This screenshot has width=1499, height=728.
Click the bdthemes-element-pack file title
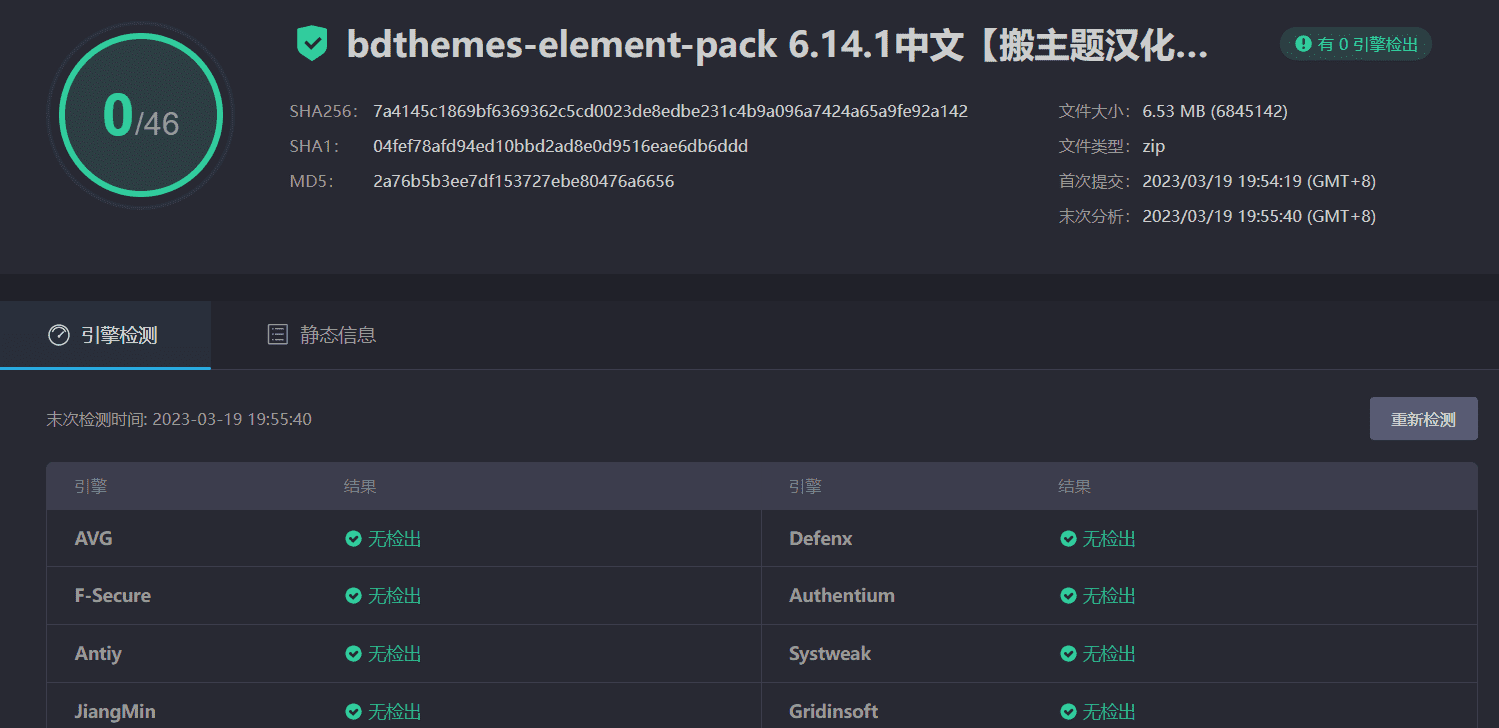click(x=777, y=45)
